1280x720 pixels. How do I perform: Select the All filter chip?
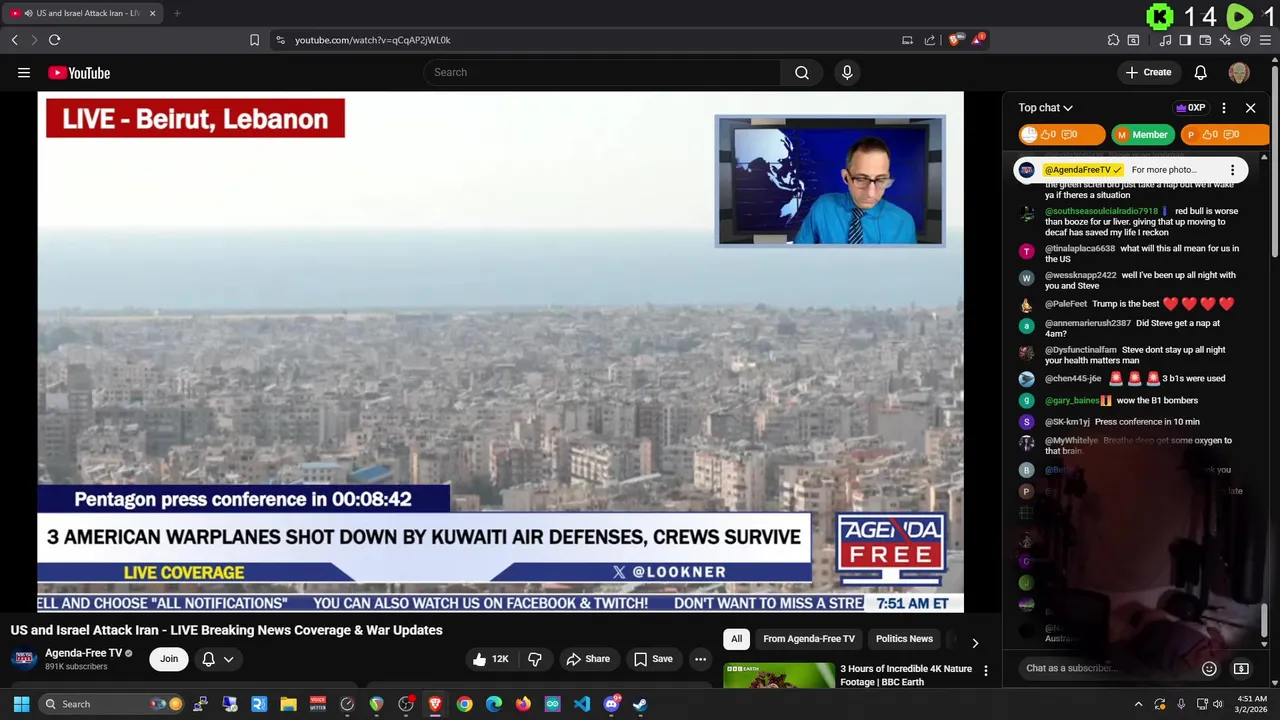736,639
